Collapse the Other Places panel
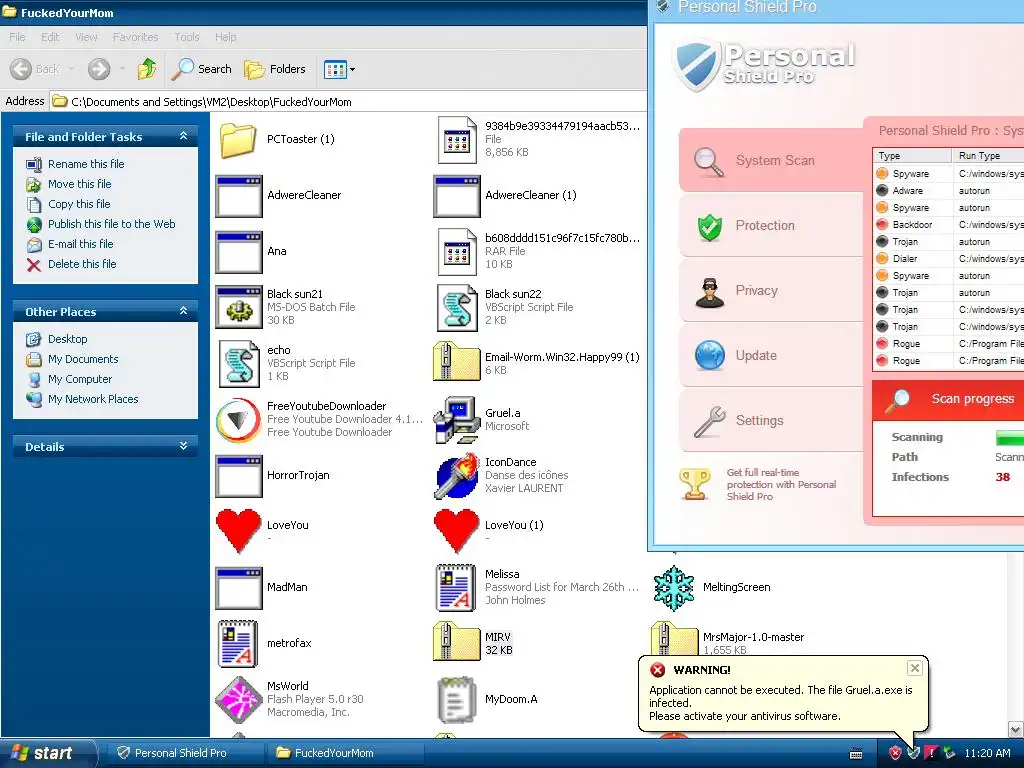Screen dimensions: 1024x768 click(184, 311)
